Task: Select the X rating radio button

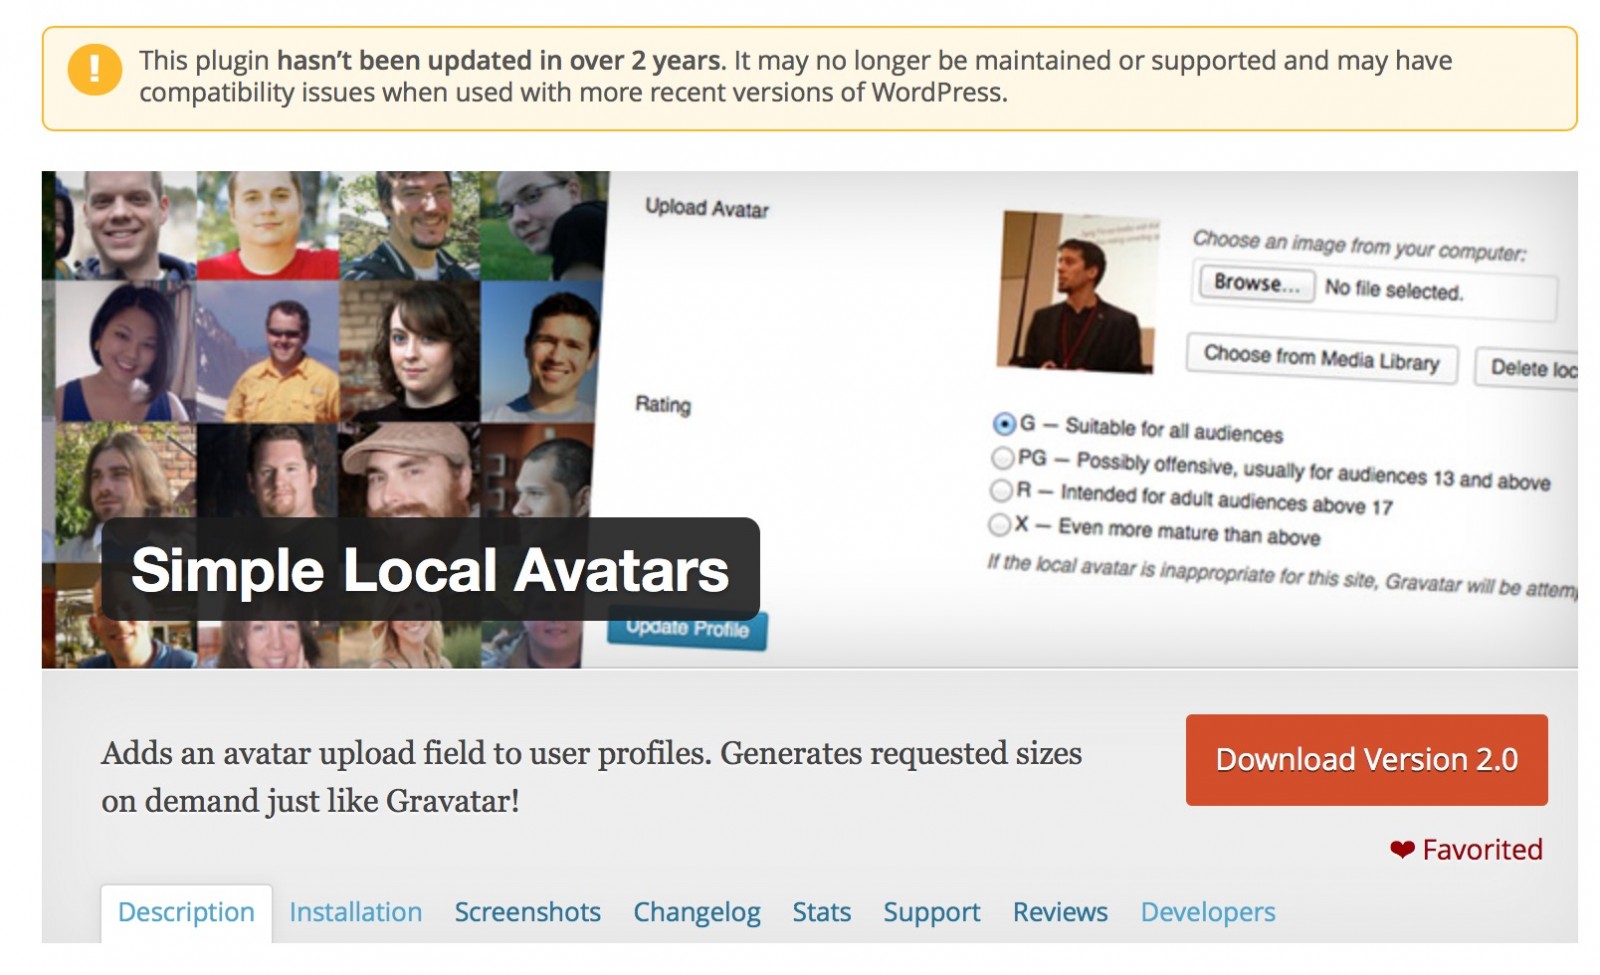Action: tap(998, 524)
